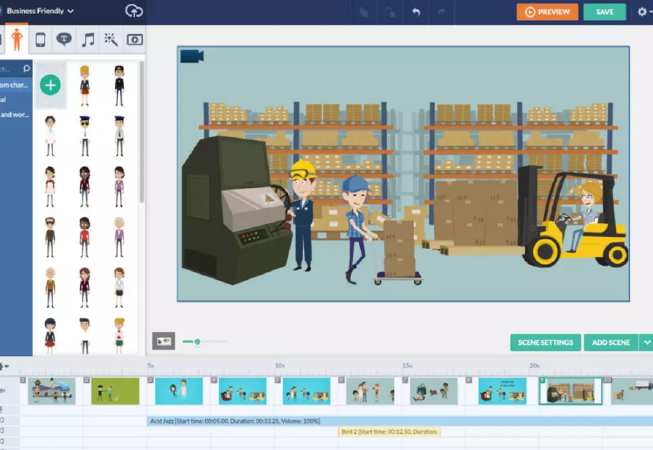Viewport: 653px width, 450px height.
Task: Click the undo arrow button
Action: (x=416, y=12)
